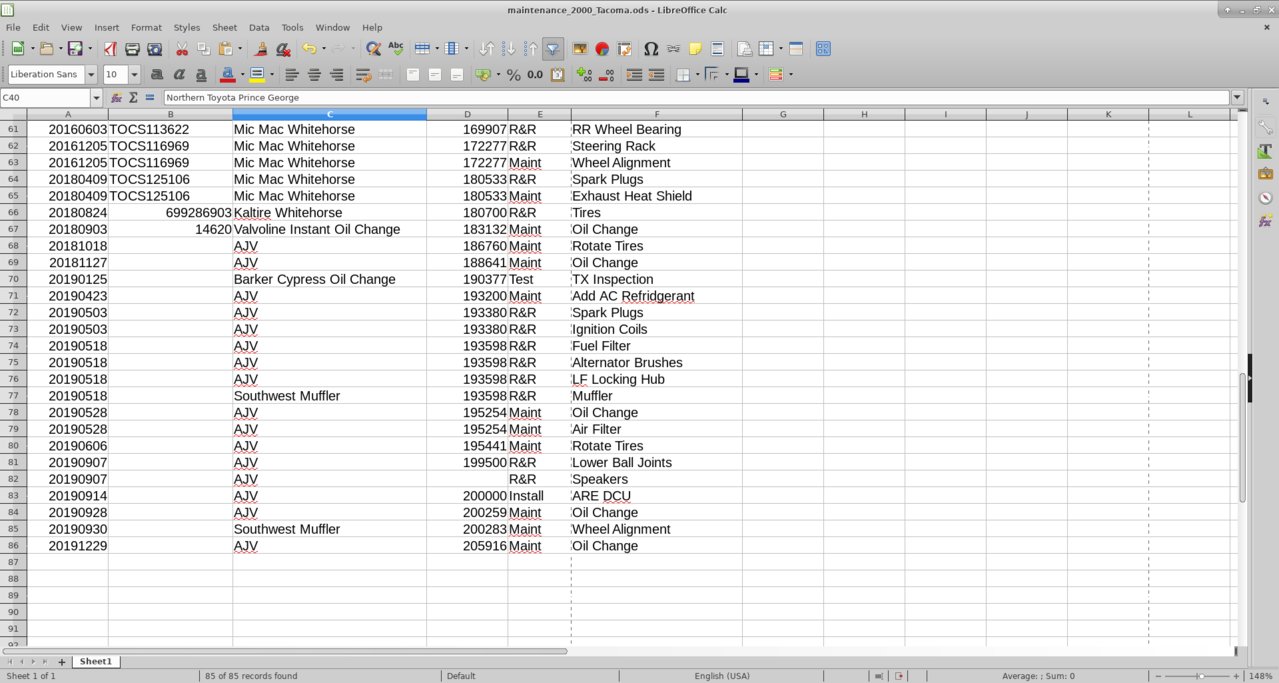The image size is (1279, 683).
Task: Toggle the AutoFilter funnel button
Action: click(x=552, y=48)
